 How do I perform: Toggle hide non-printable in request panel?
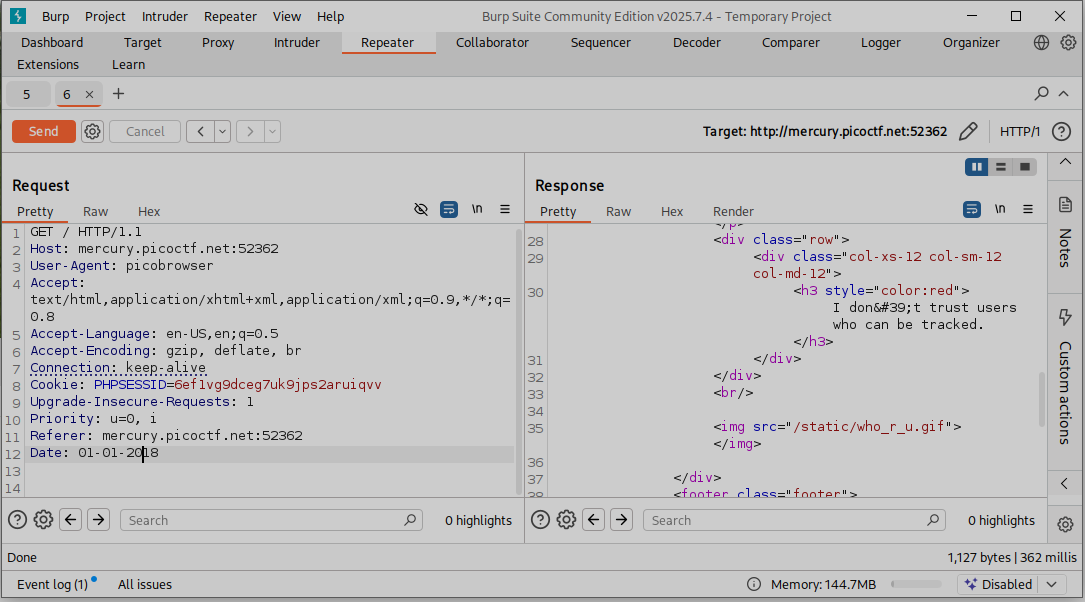tap(421, 209)
